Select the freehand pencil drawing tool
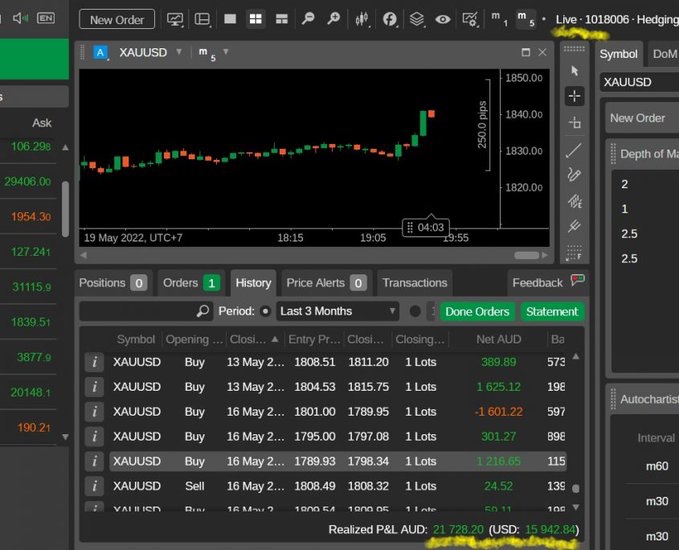Image resolution: width=679 pixels, height=550 pixels. click(x=574, y=175)
